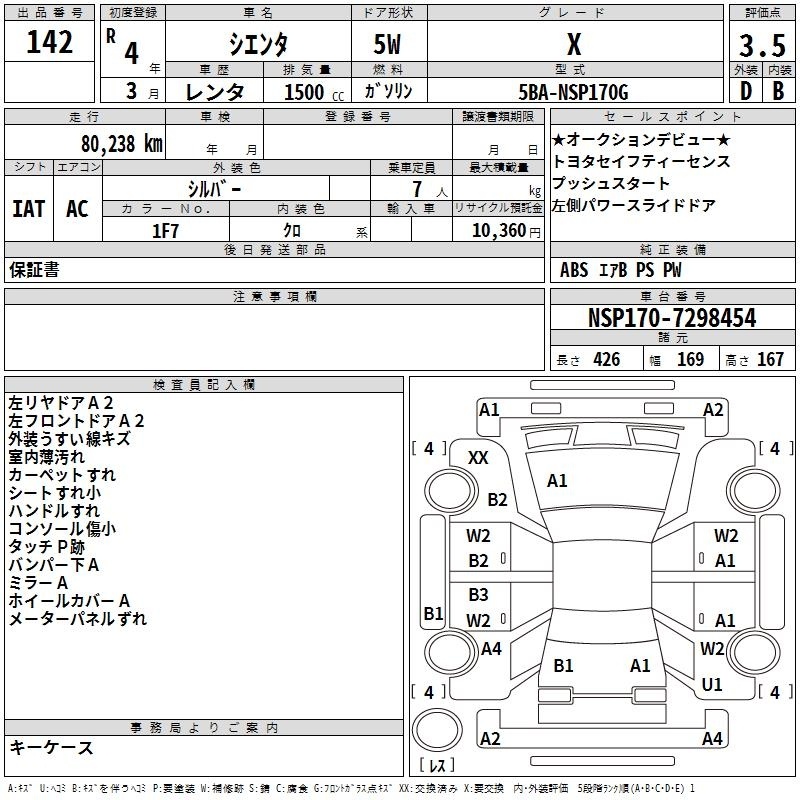This screenshot has height=800, width=800.
Task: Click the height value 167
Action: [770, 359]
